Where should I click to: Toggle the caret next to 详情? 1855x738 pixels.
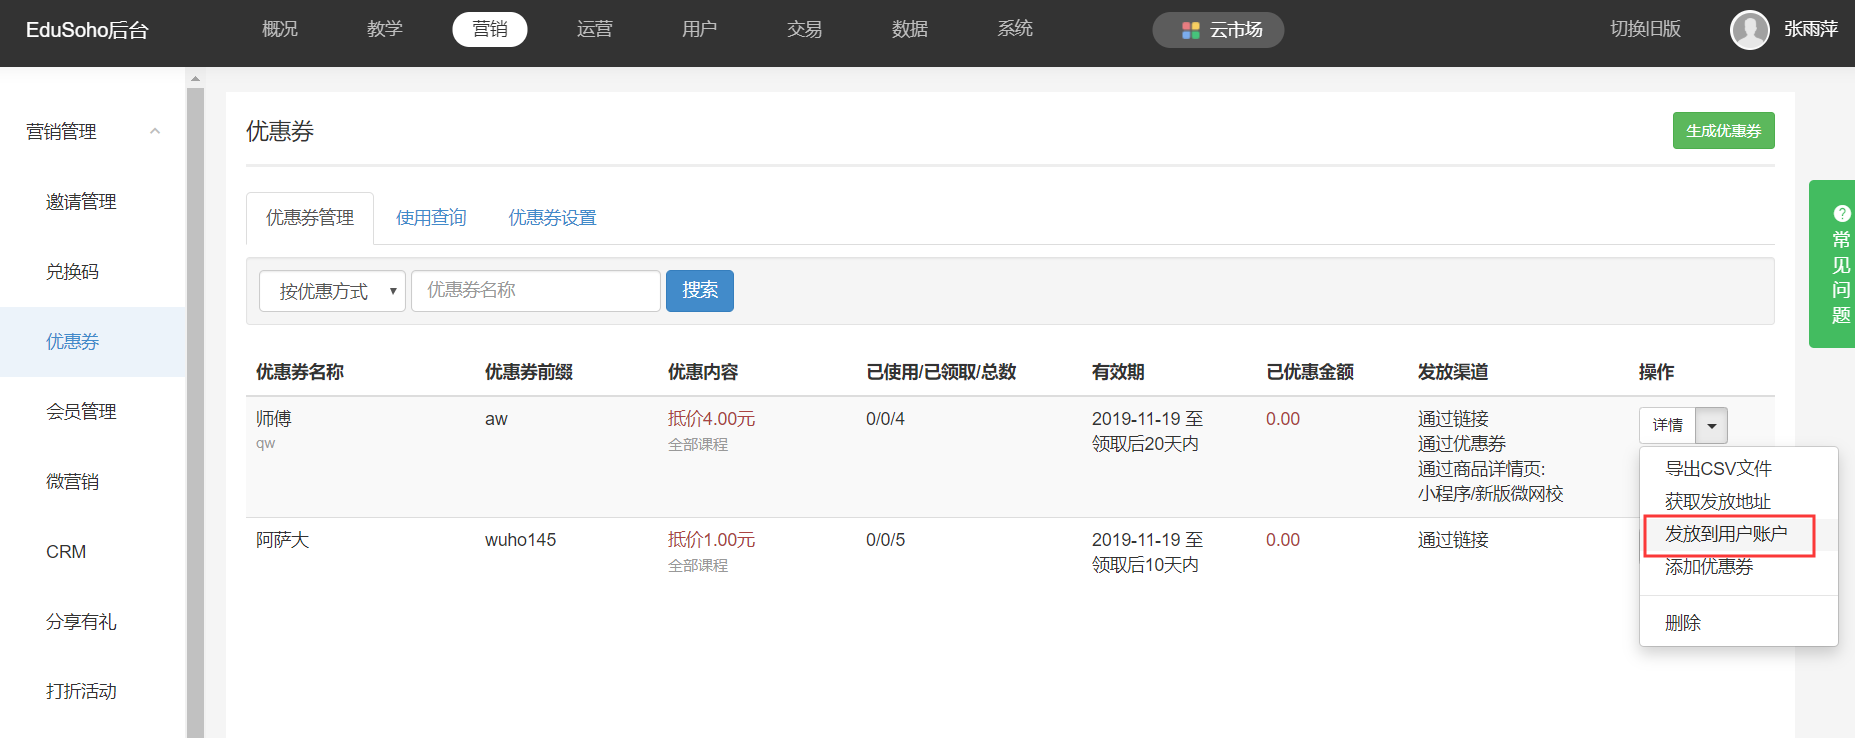pos(1711,426)
